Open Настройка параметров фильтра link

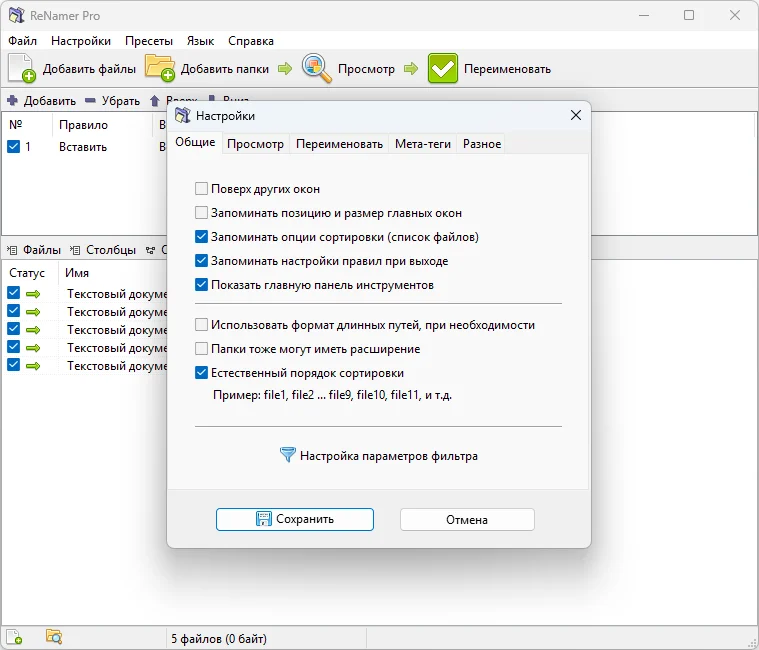pos(389,456)
